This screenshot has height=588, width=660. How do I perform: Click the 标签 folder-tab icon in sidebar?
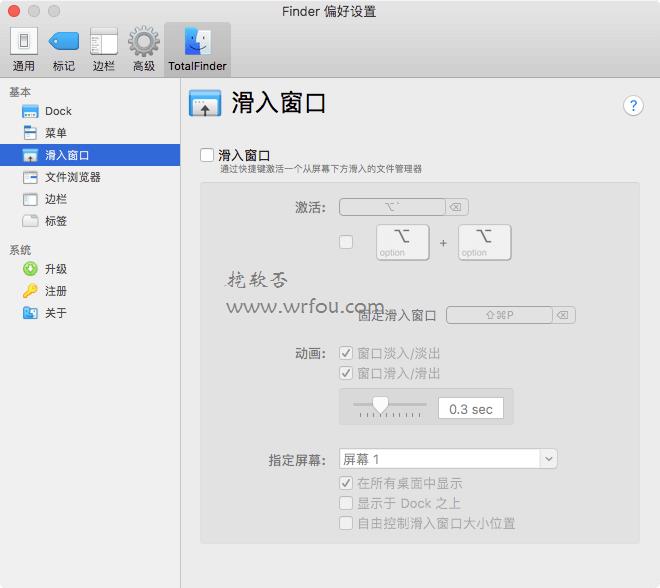coord(30,221)
